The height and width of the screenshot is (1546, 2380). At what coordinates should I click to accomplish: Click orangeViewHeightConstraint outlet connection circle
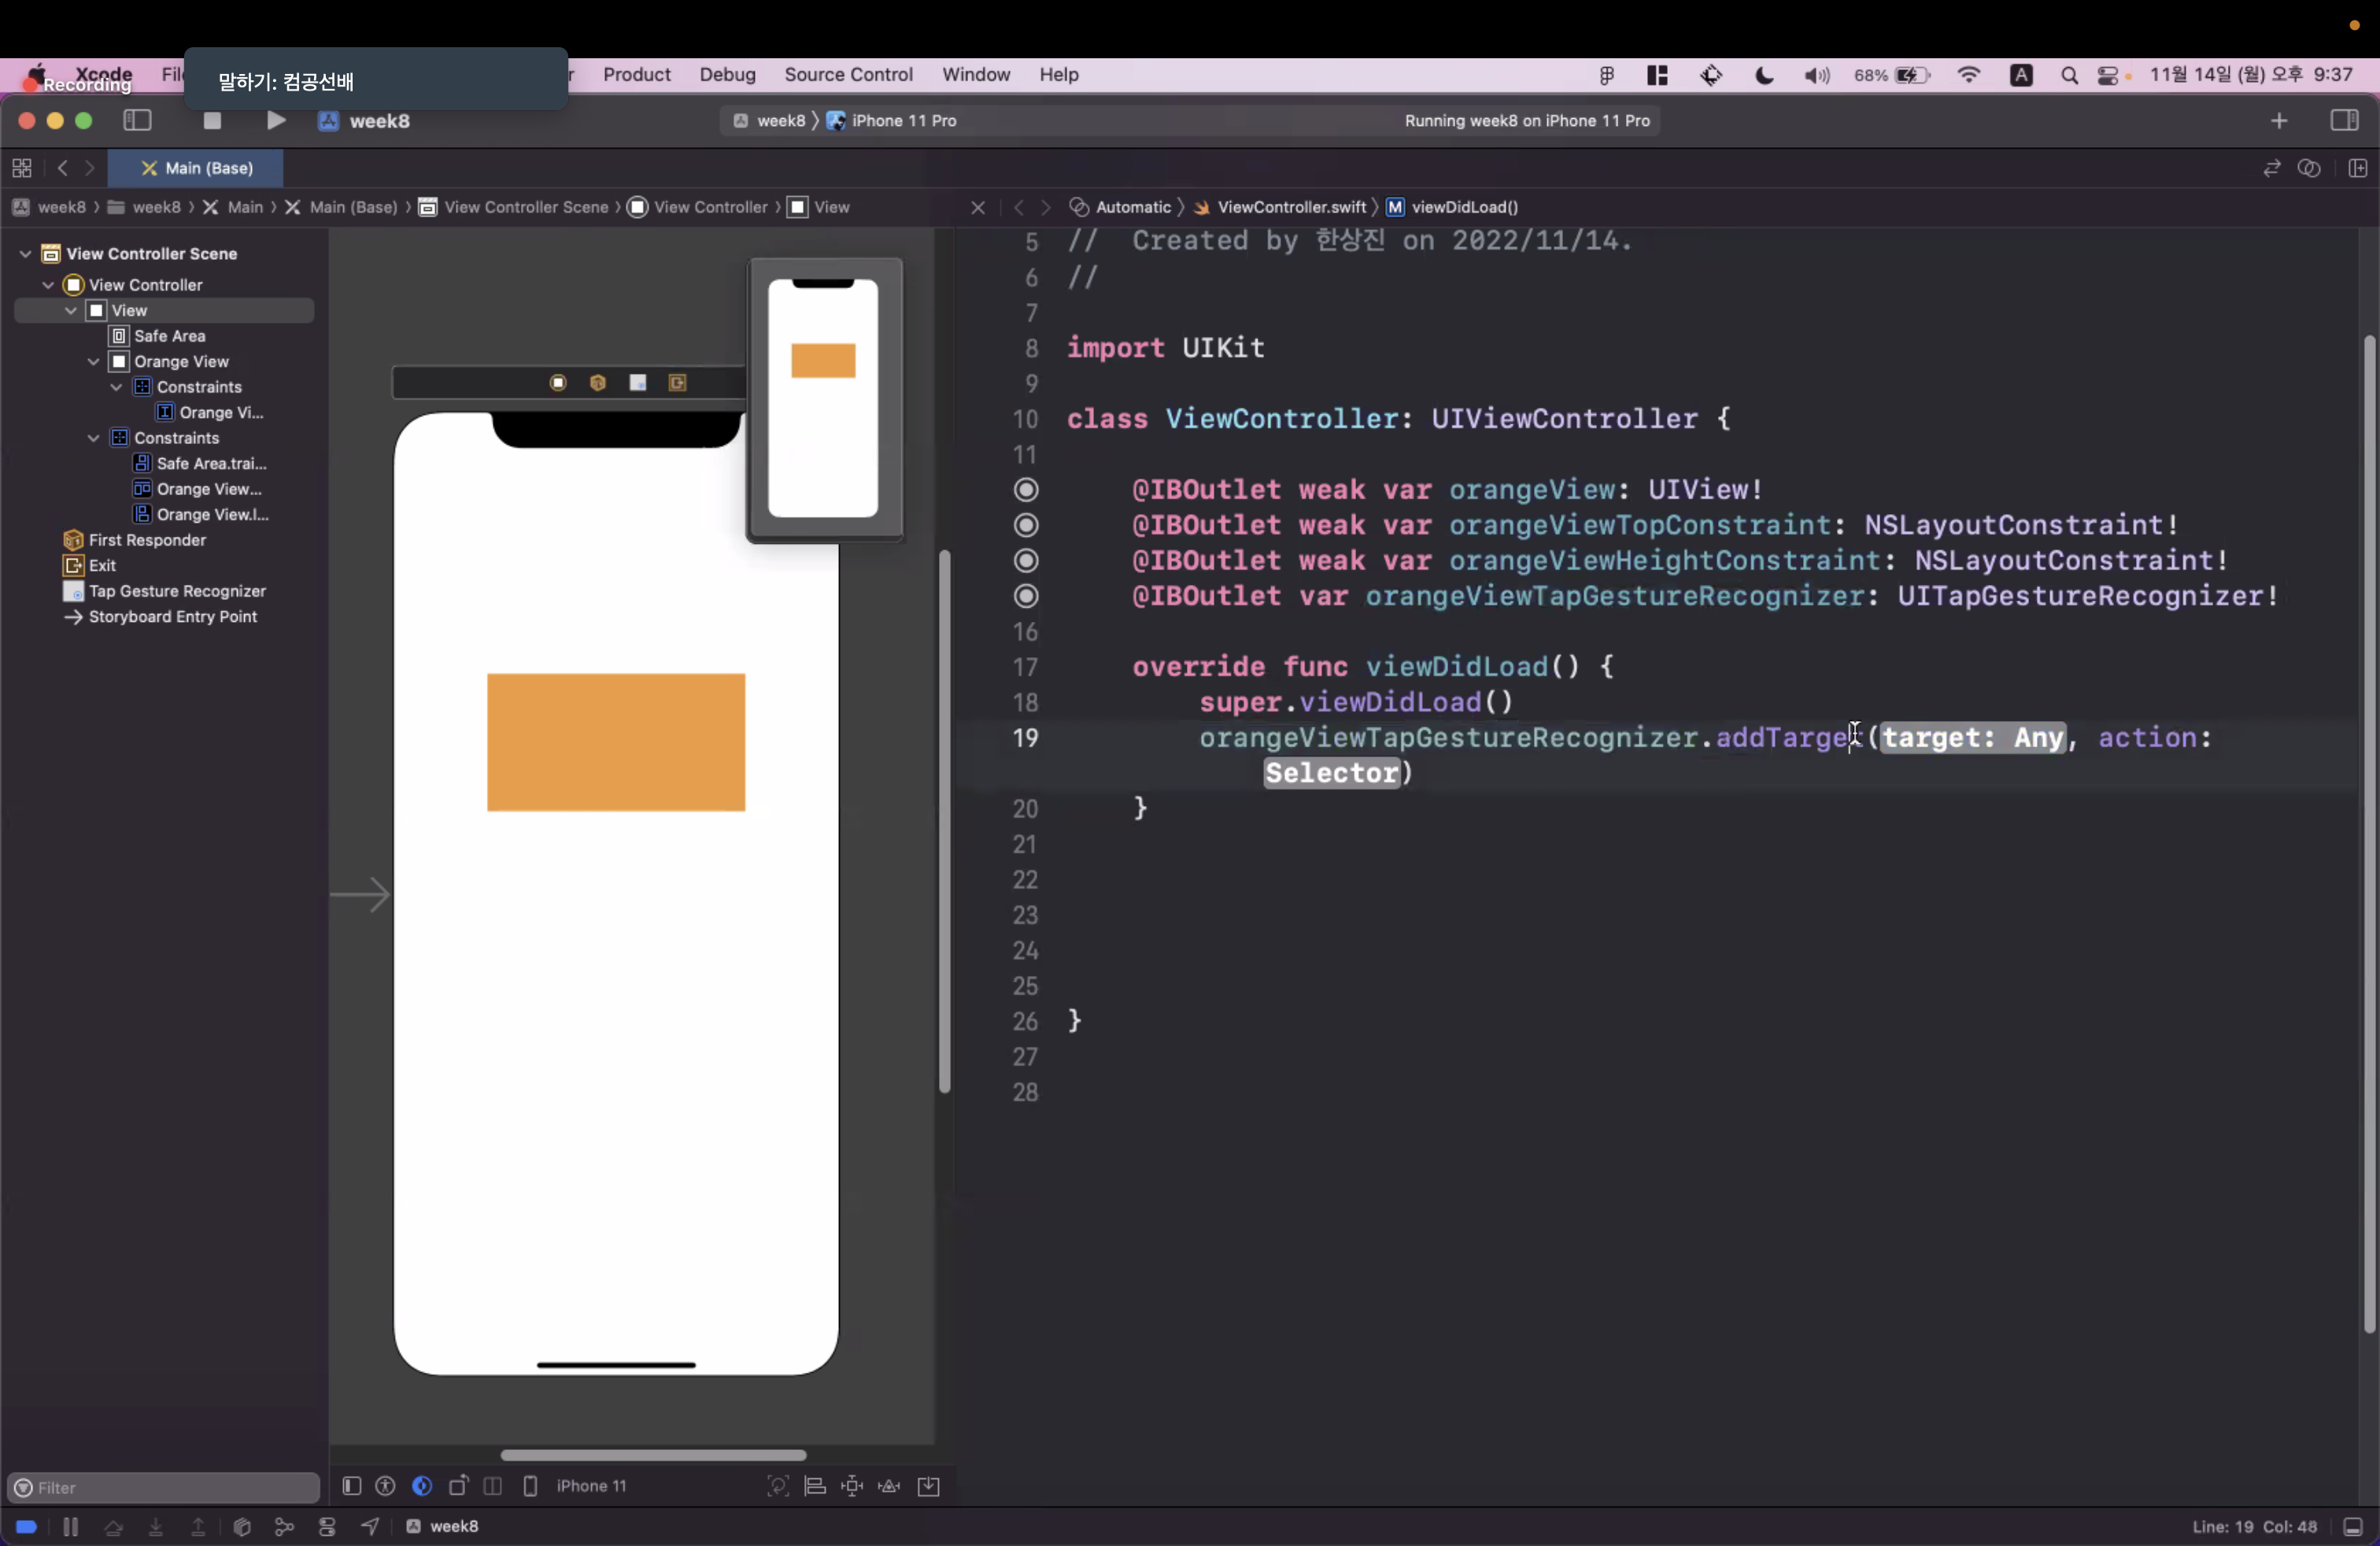click(1026, 561)
